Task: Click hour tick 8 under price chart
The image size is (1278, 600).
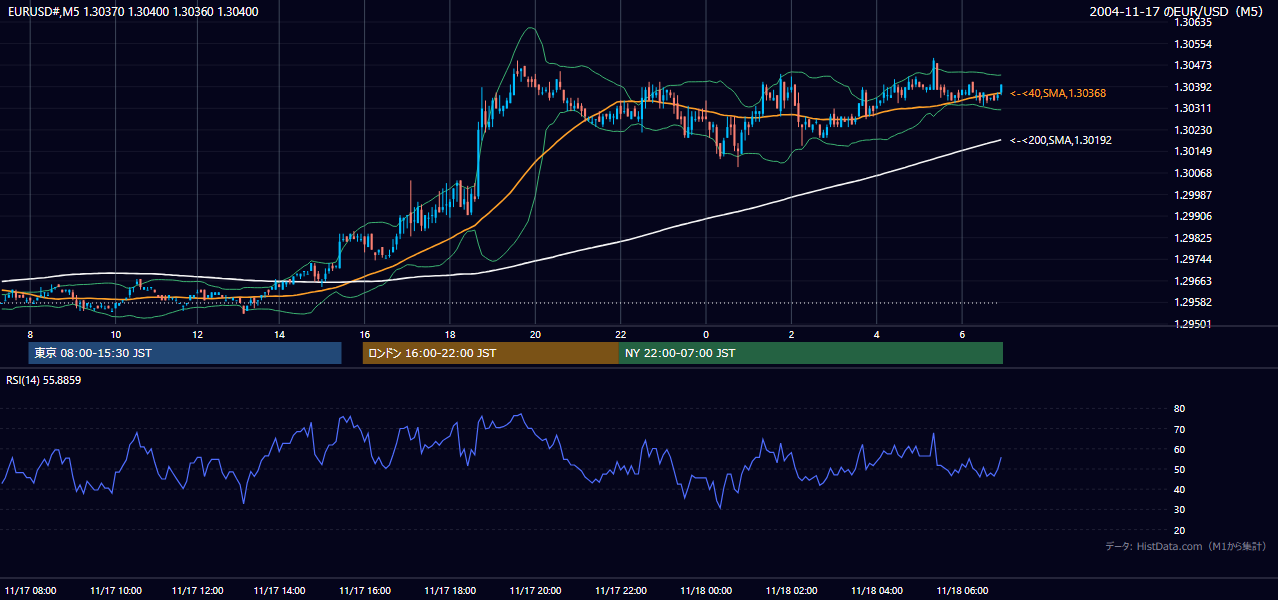Action: pos(30,334)
